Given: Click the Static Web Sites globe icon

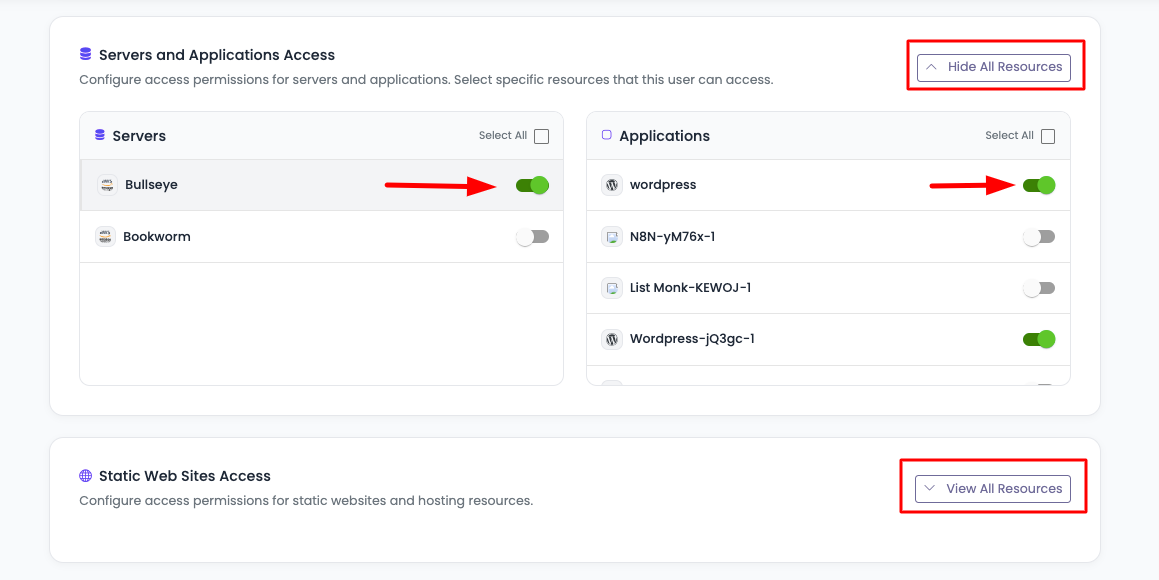Looking at the screenshot, I should tap(86, 476).
